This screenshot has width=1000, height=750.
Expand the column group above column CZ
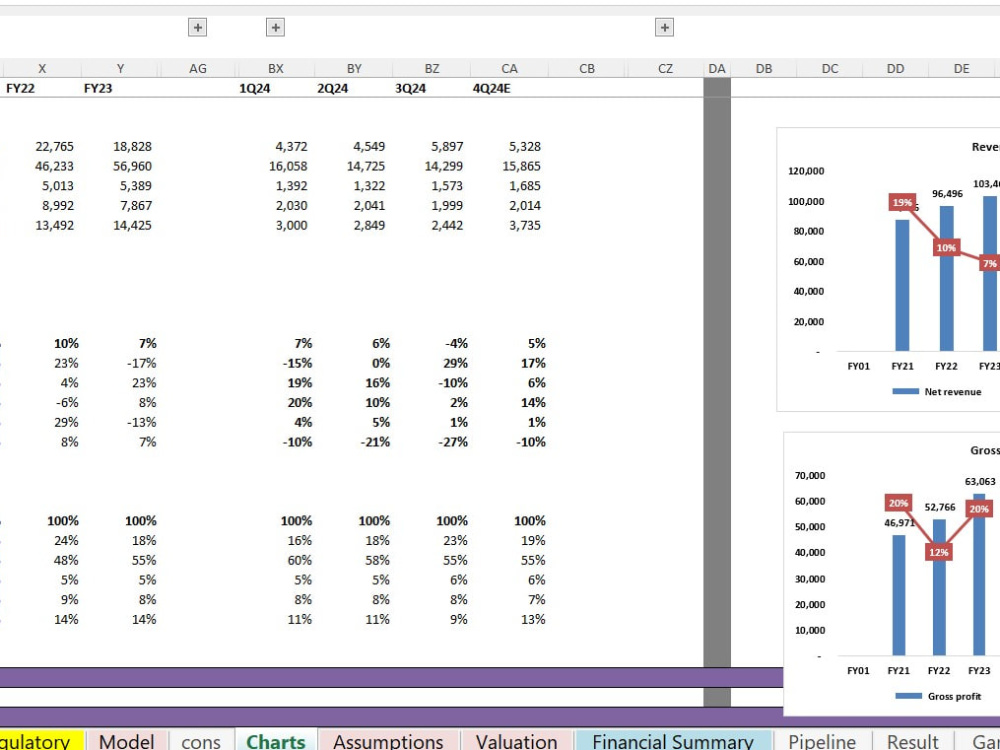pyautogui.click(x=665, y=27)
